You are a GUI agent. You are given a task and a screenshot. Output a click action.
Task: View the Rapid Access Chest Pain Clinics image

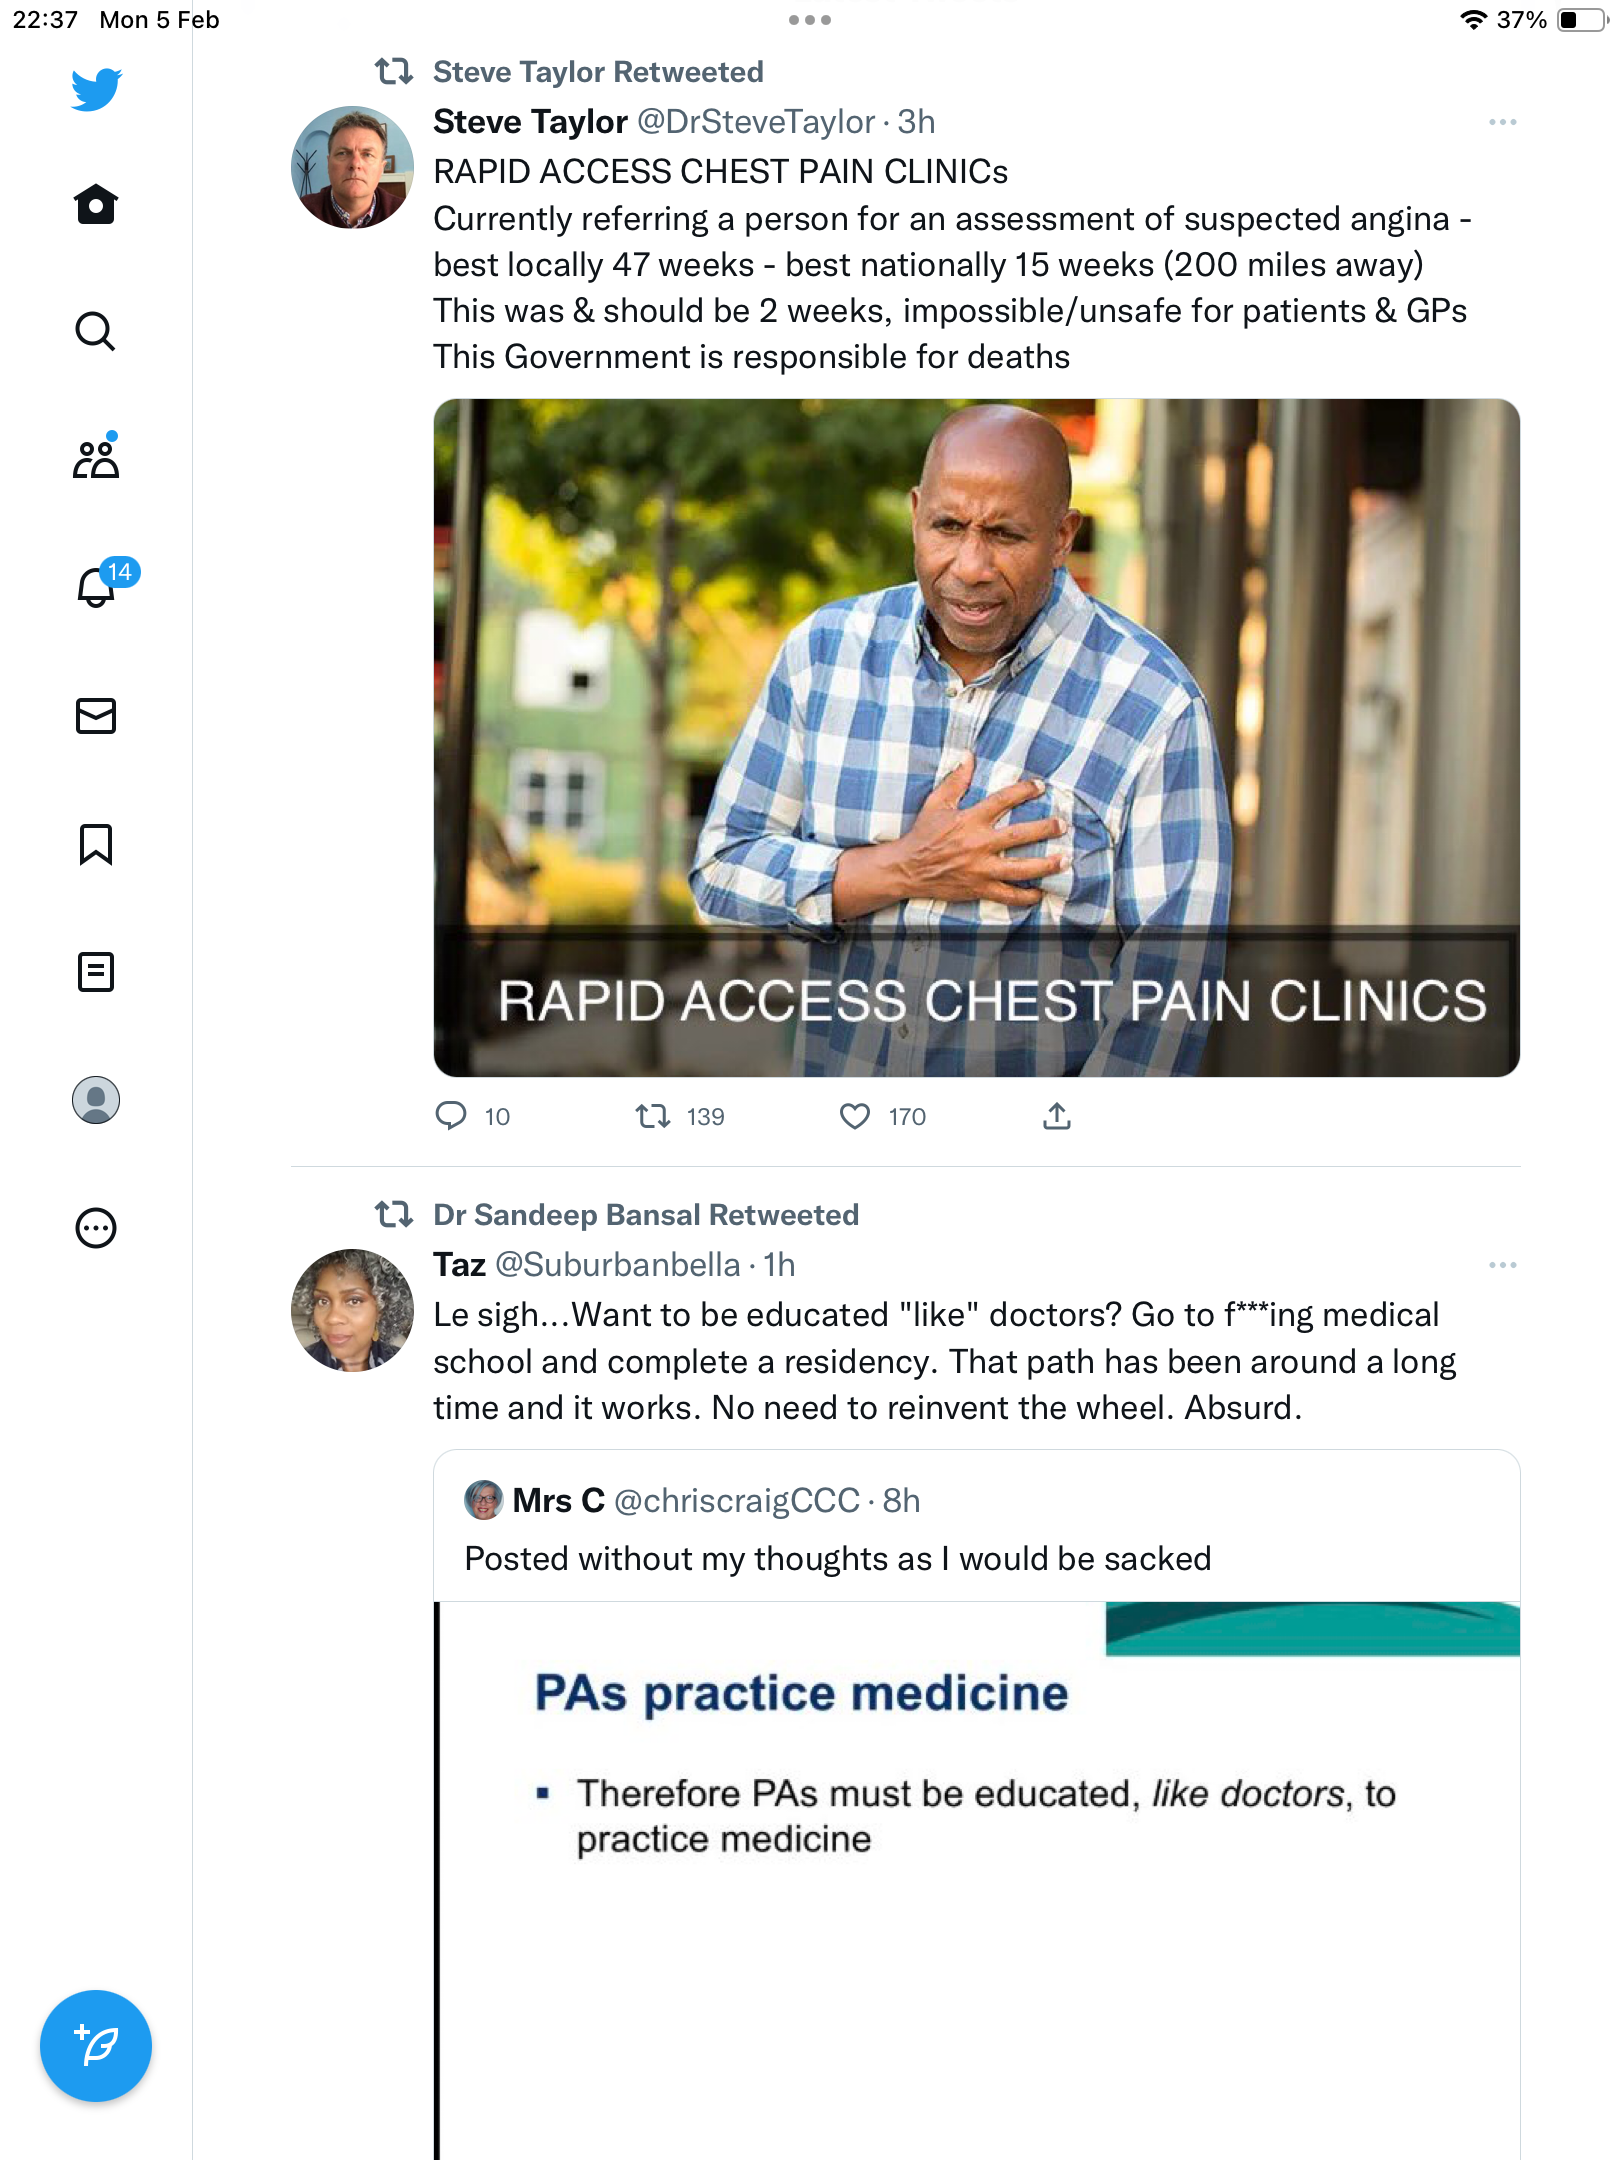click(976, 738)
